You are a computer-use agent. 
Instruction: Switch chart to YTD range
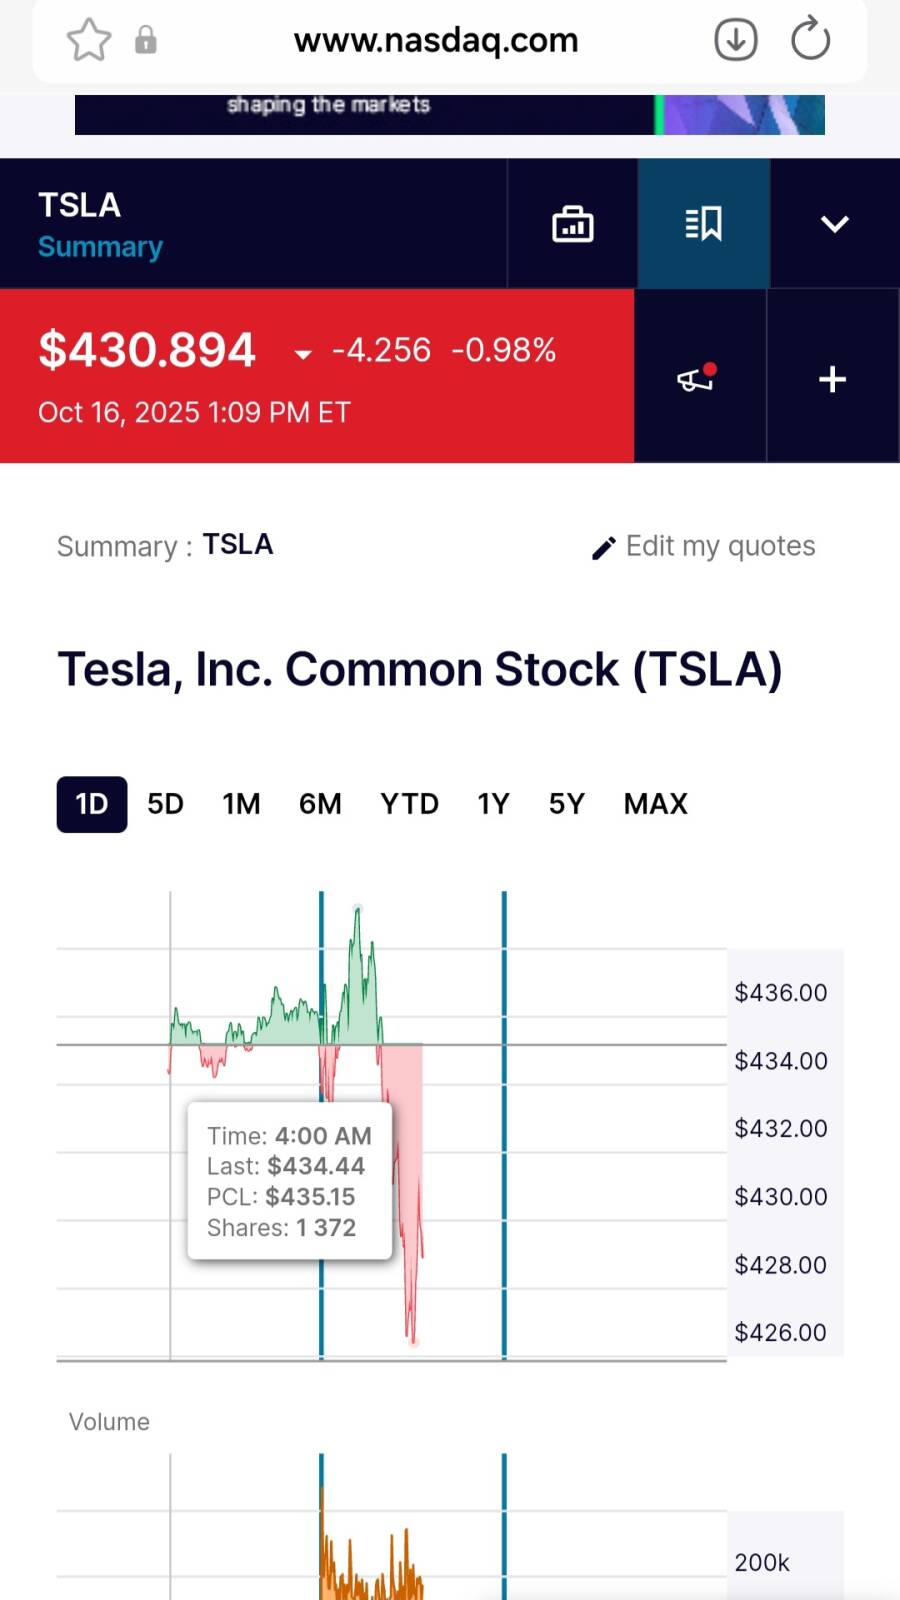pos(409,804)
